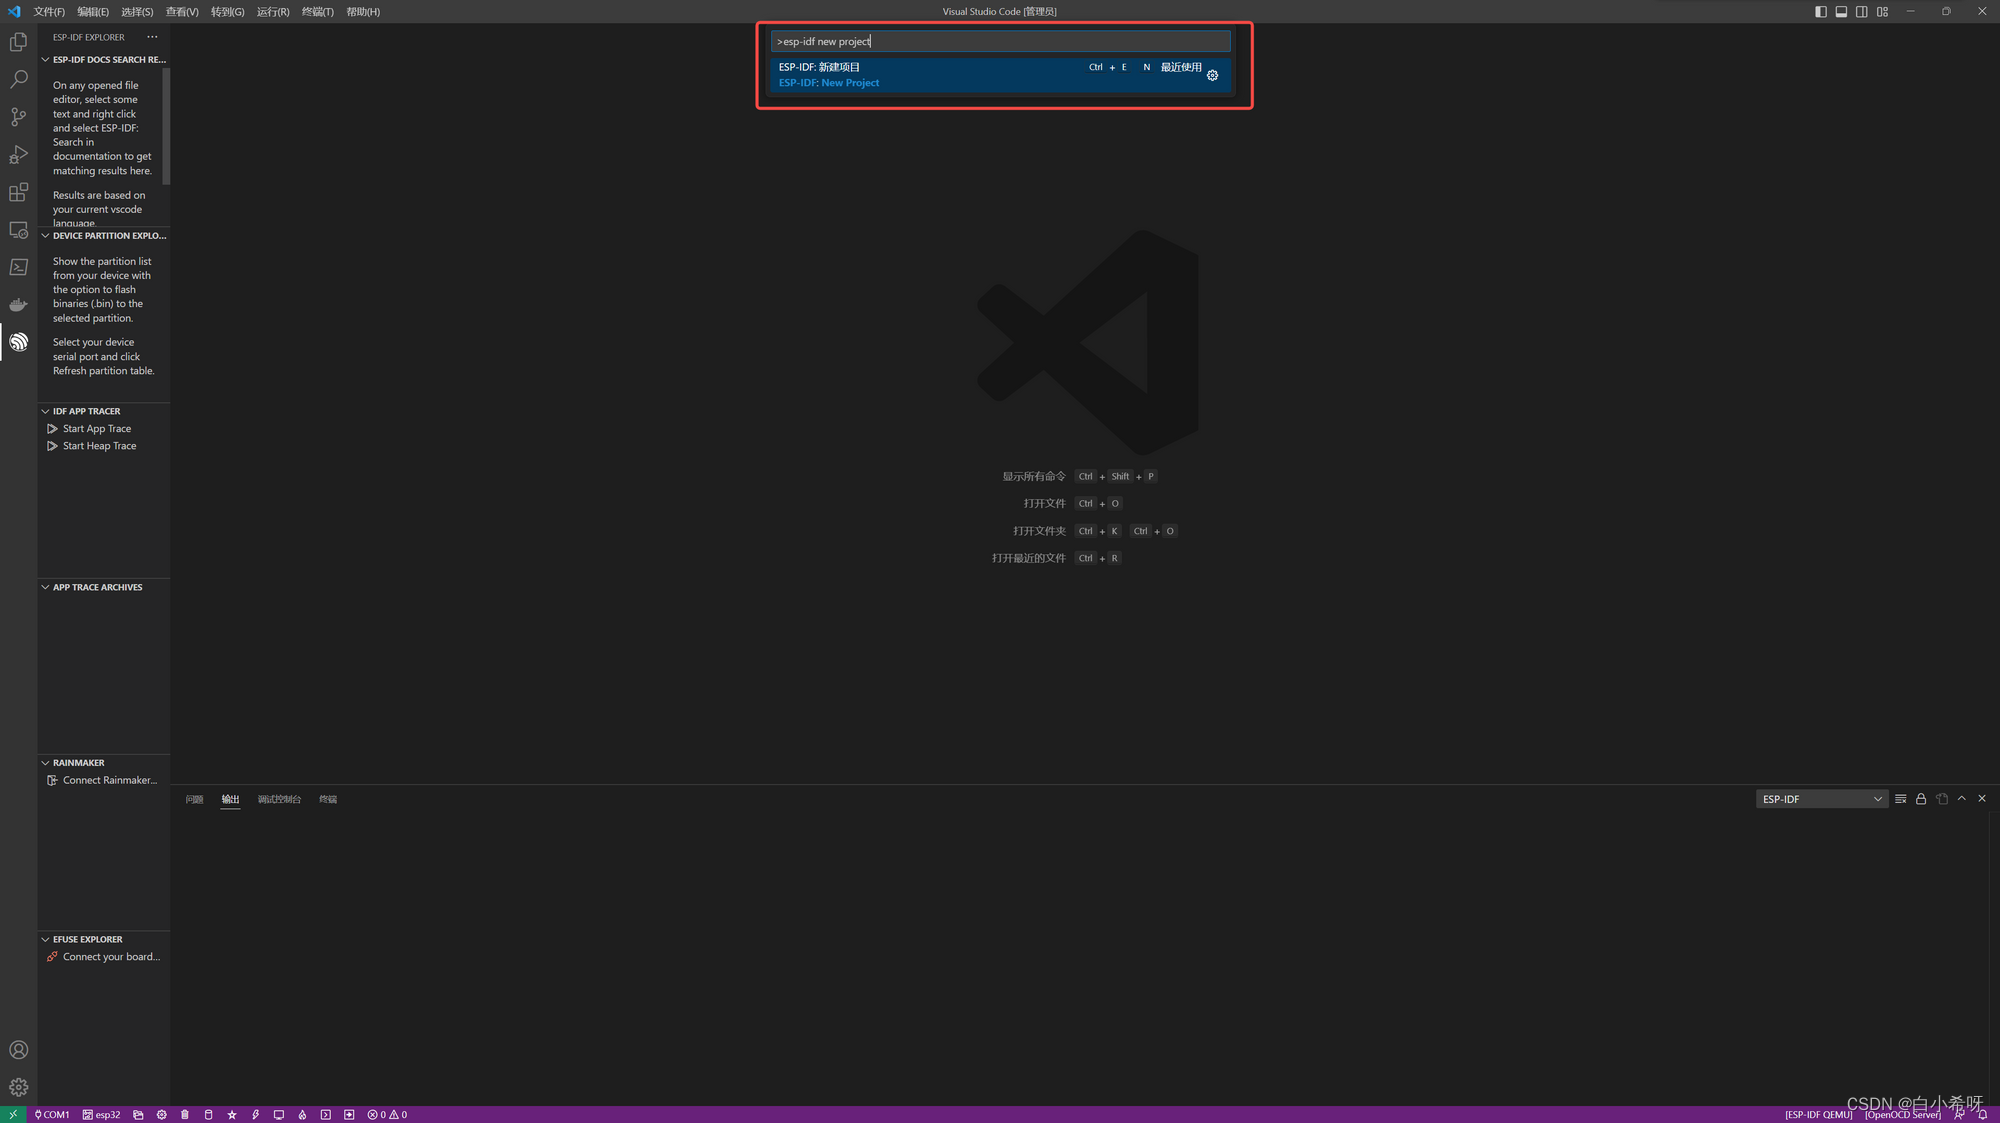Open the 选择(S) menu
This screenshot has height=1123, width=2000.
(137, 12)
